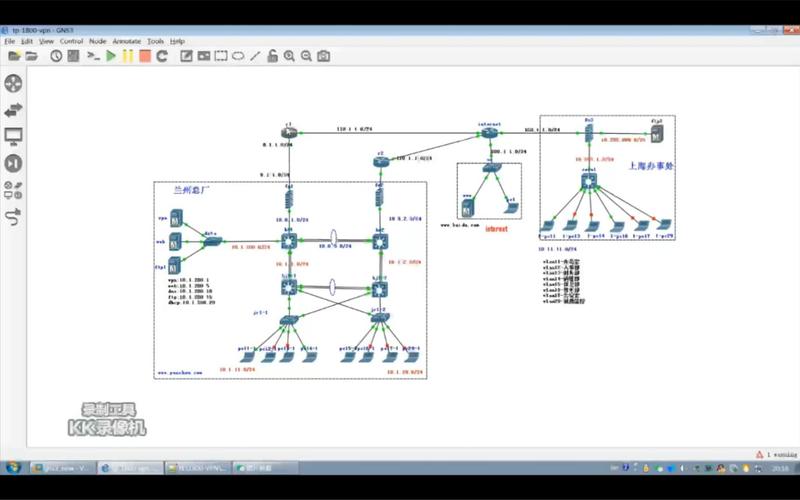Browse routers in the left device sidebar
The height and width of the screenshot is (500, 800).
[x=13, y=84]
